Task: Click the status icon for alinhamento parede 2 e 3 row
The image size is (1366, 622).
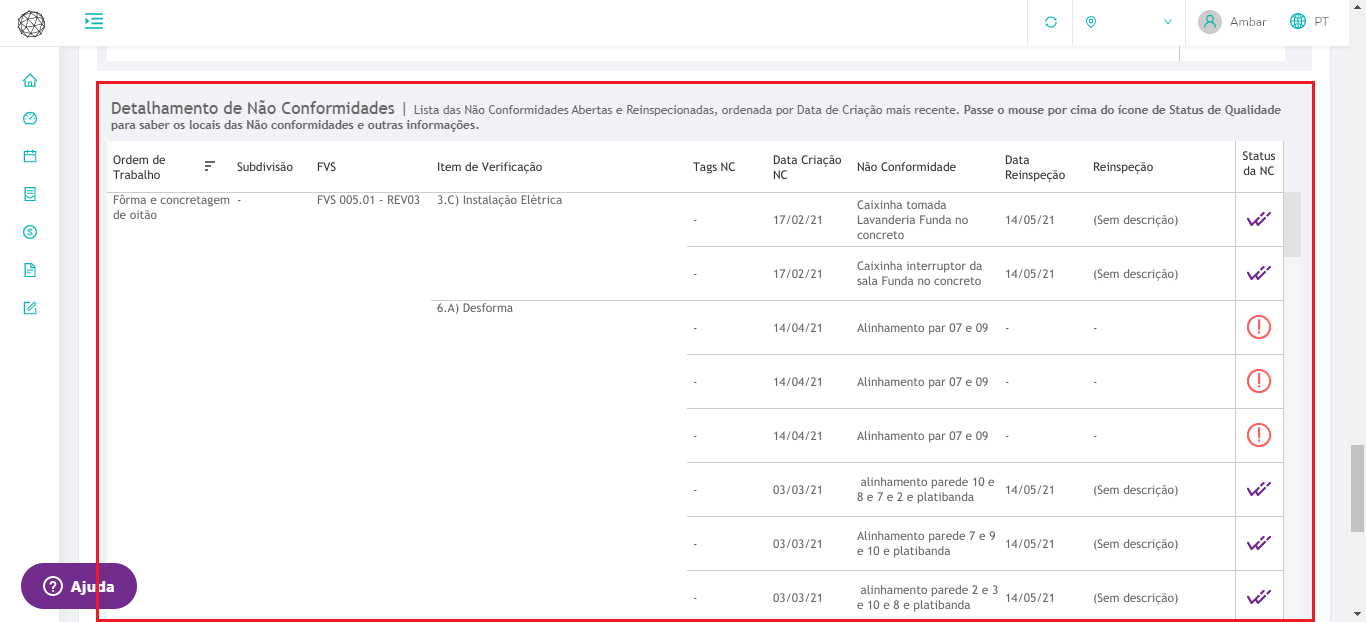Action: [1259, 598]
